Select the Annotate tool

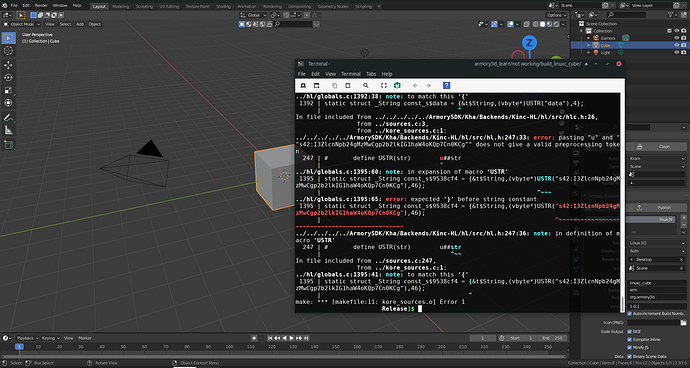tap(8, 118)
